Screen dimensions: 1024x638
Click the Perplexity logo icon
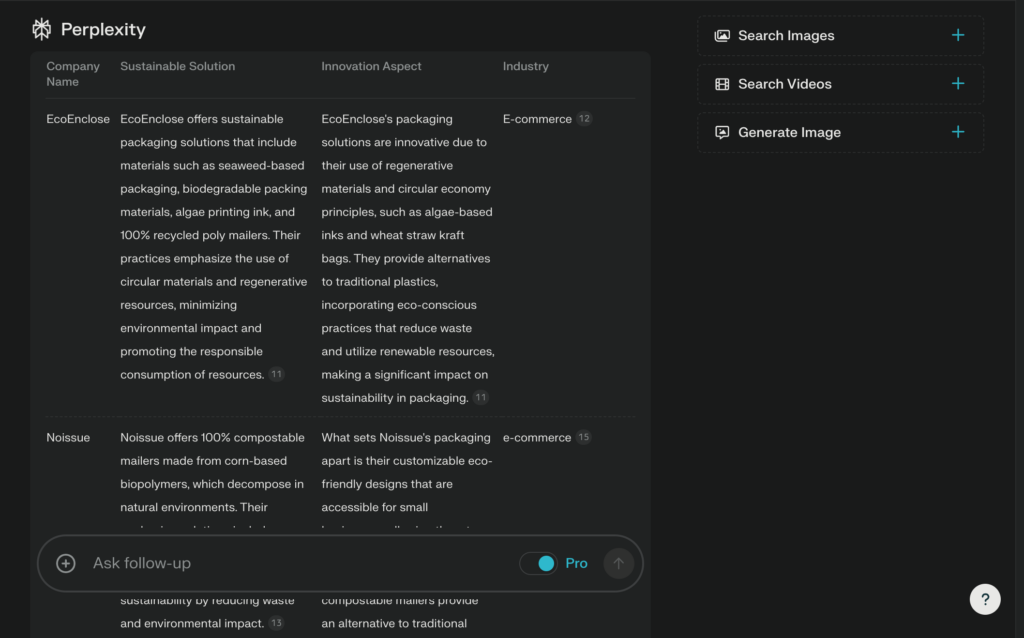coord(42,30)
